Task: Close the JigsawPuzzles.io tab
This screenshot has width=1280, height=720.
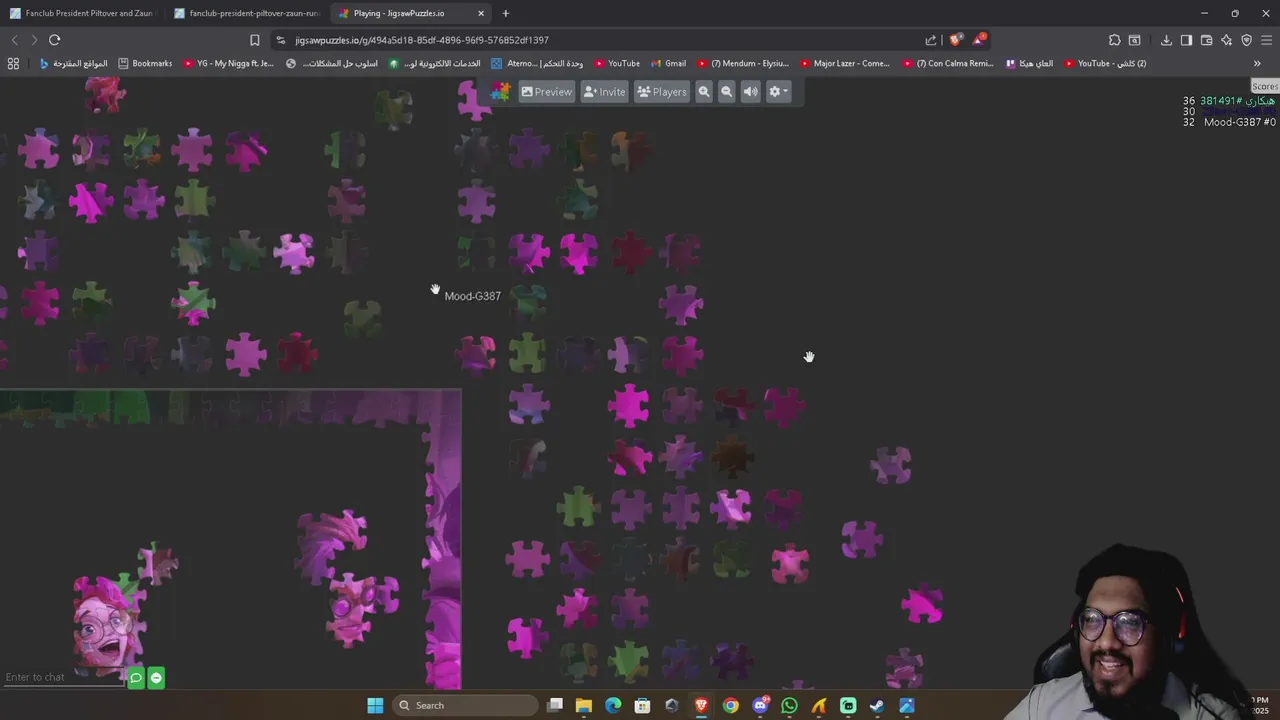Action: tap(481, 13)
